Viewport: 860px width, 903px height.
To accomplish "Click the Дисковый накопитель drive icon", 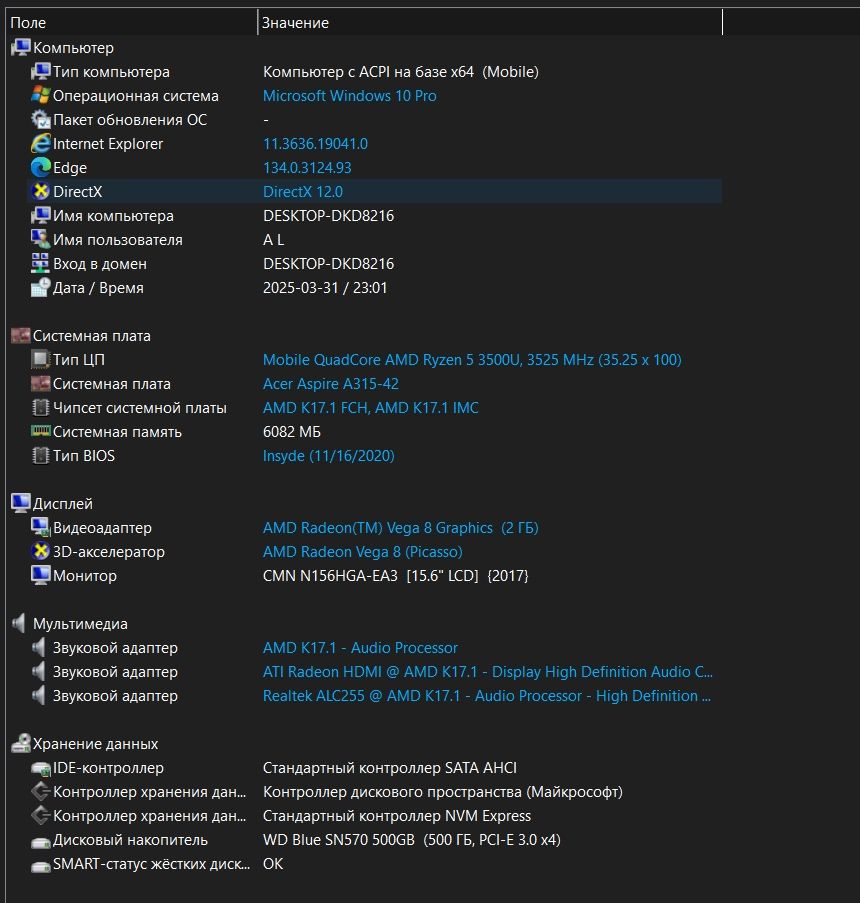I will tap(41, 842).
